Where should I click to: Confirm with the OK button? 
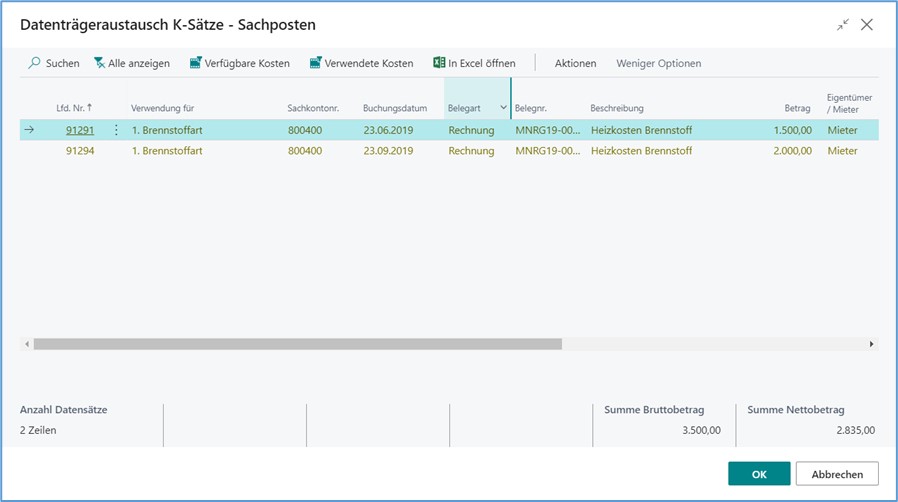tap(759, 473)
